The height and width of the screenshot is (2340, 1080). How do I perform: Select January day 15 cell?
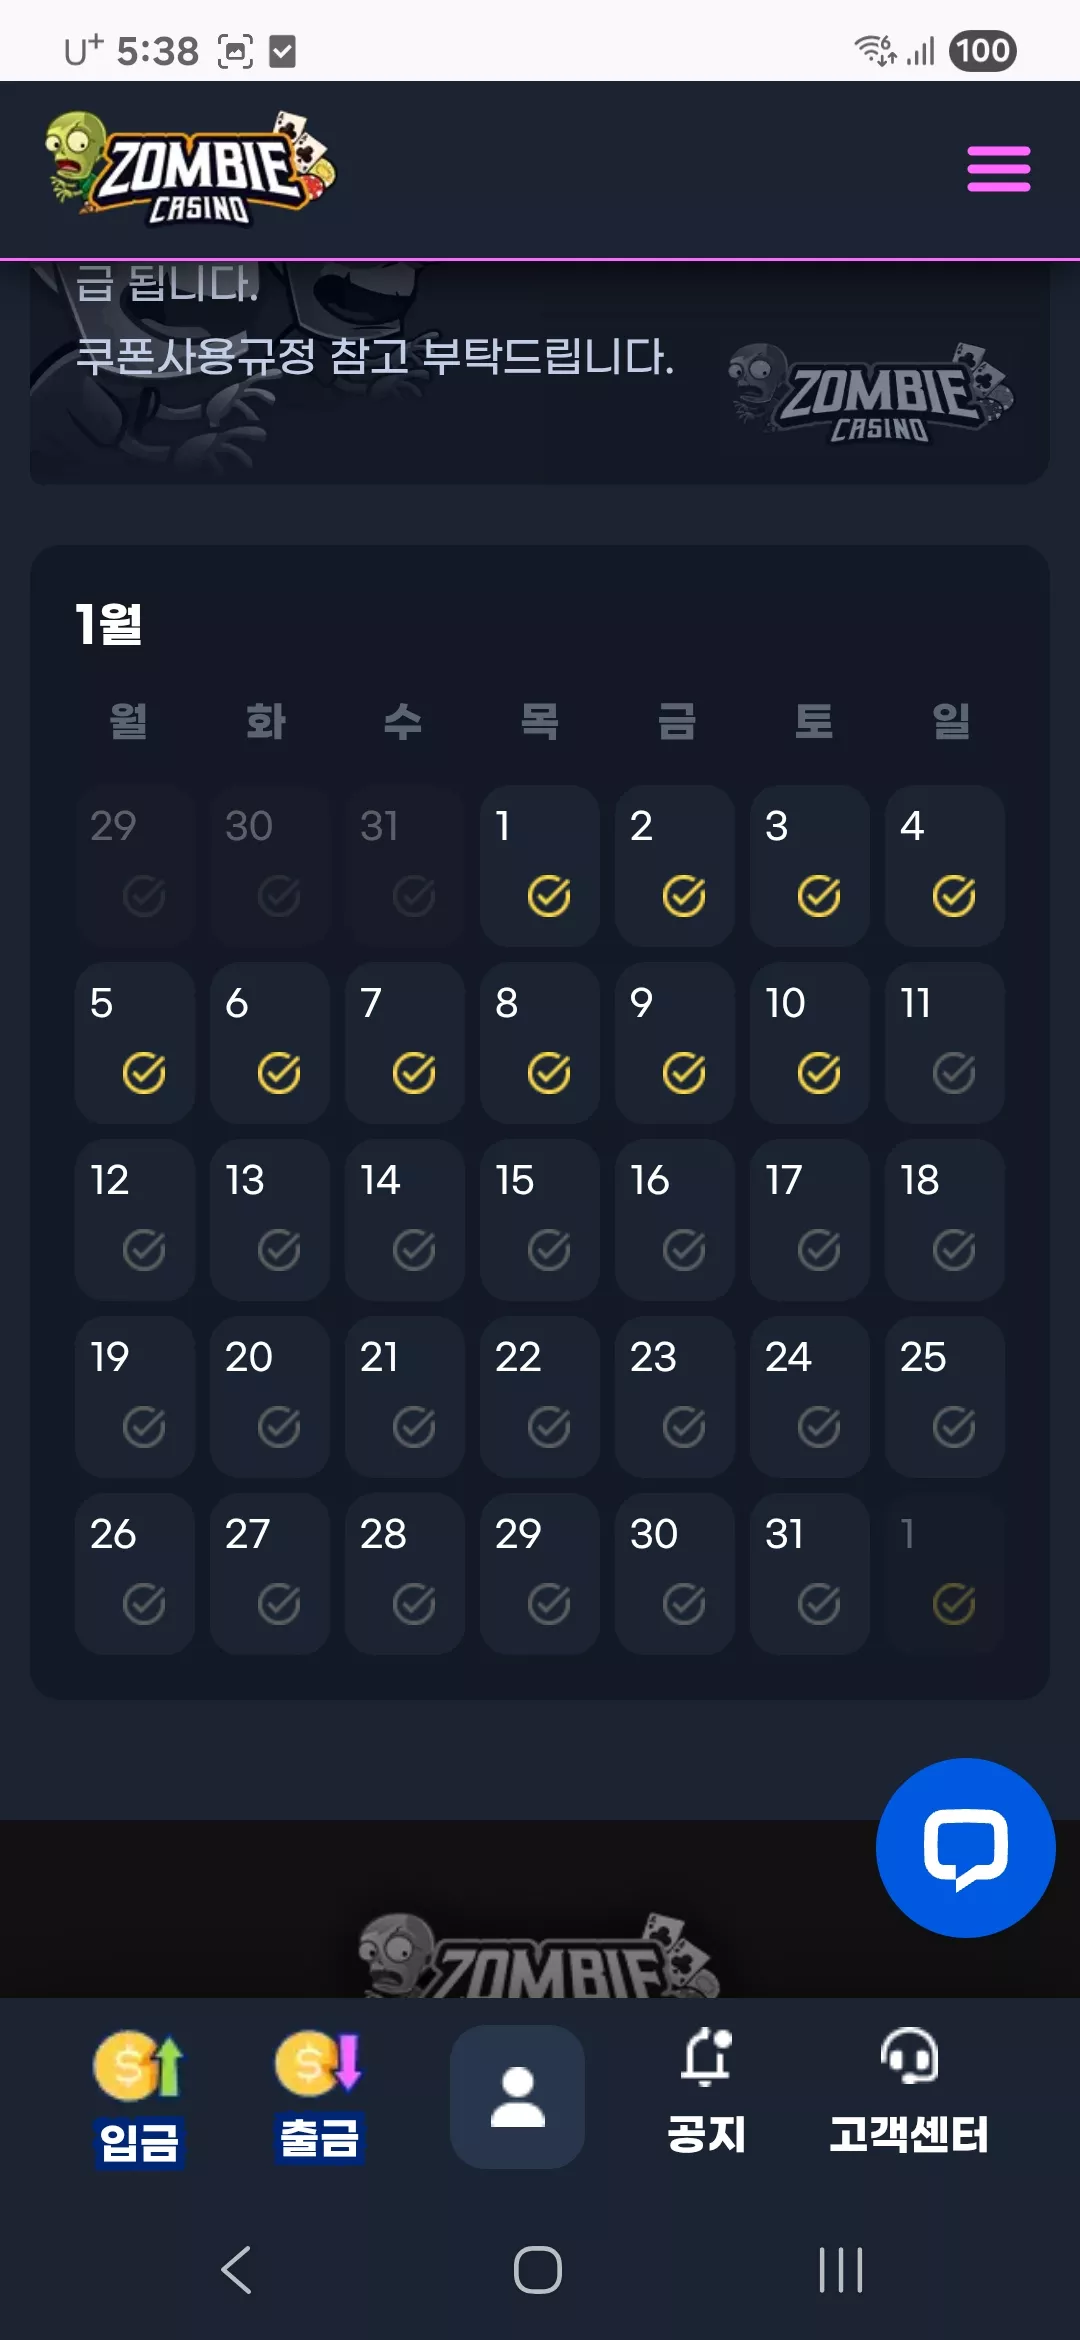pos(540,1220)
